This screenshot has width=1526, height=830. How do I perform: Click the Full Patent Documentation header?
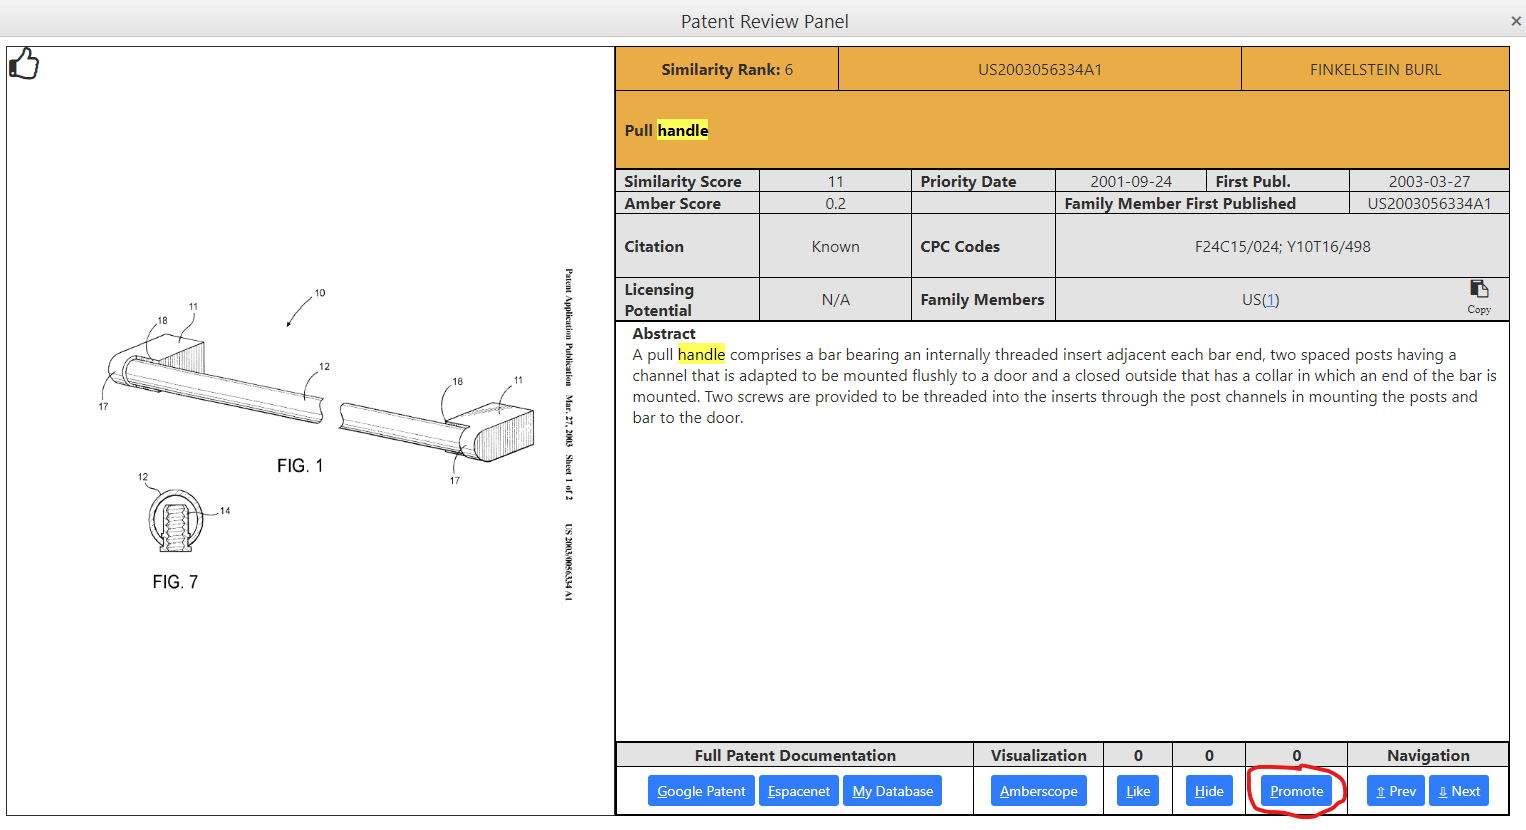[x=795, y=756]
